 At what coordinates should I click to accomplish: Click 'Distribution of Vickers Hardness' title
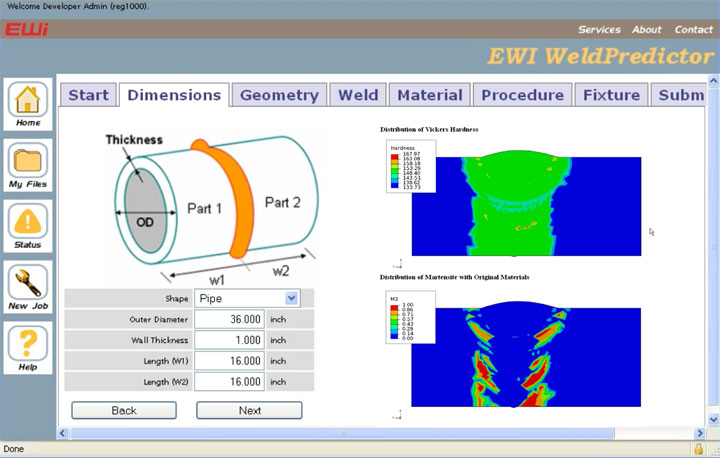pos(429,130)
